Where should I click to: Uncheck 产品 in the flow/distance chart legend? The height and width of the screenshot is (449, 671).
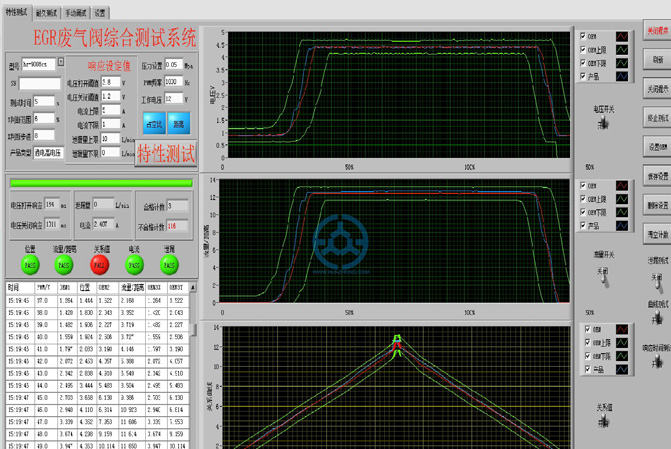[583, 225]
